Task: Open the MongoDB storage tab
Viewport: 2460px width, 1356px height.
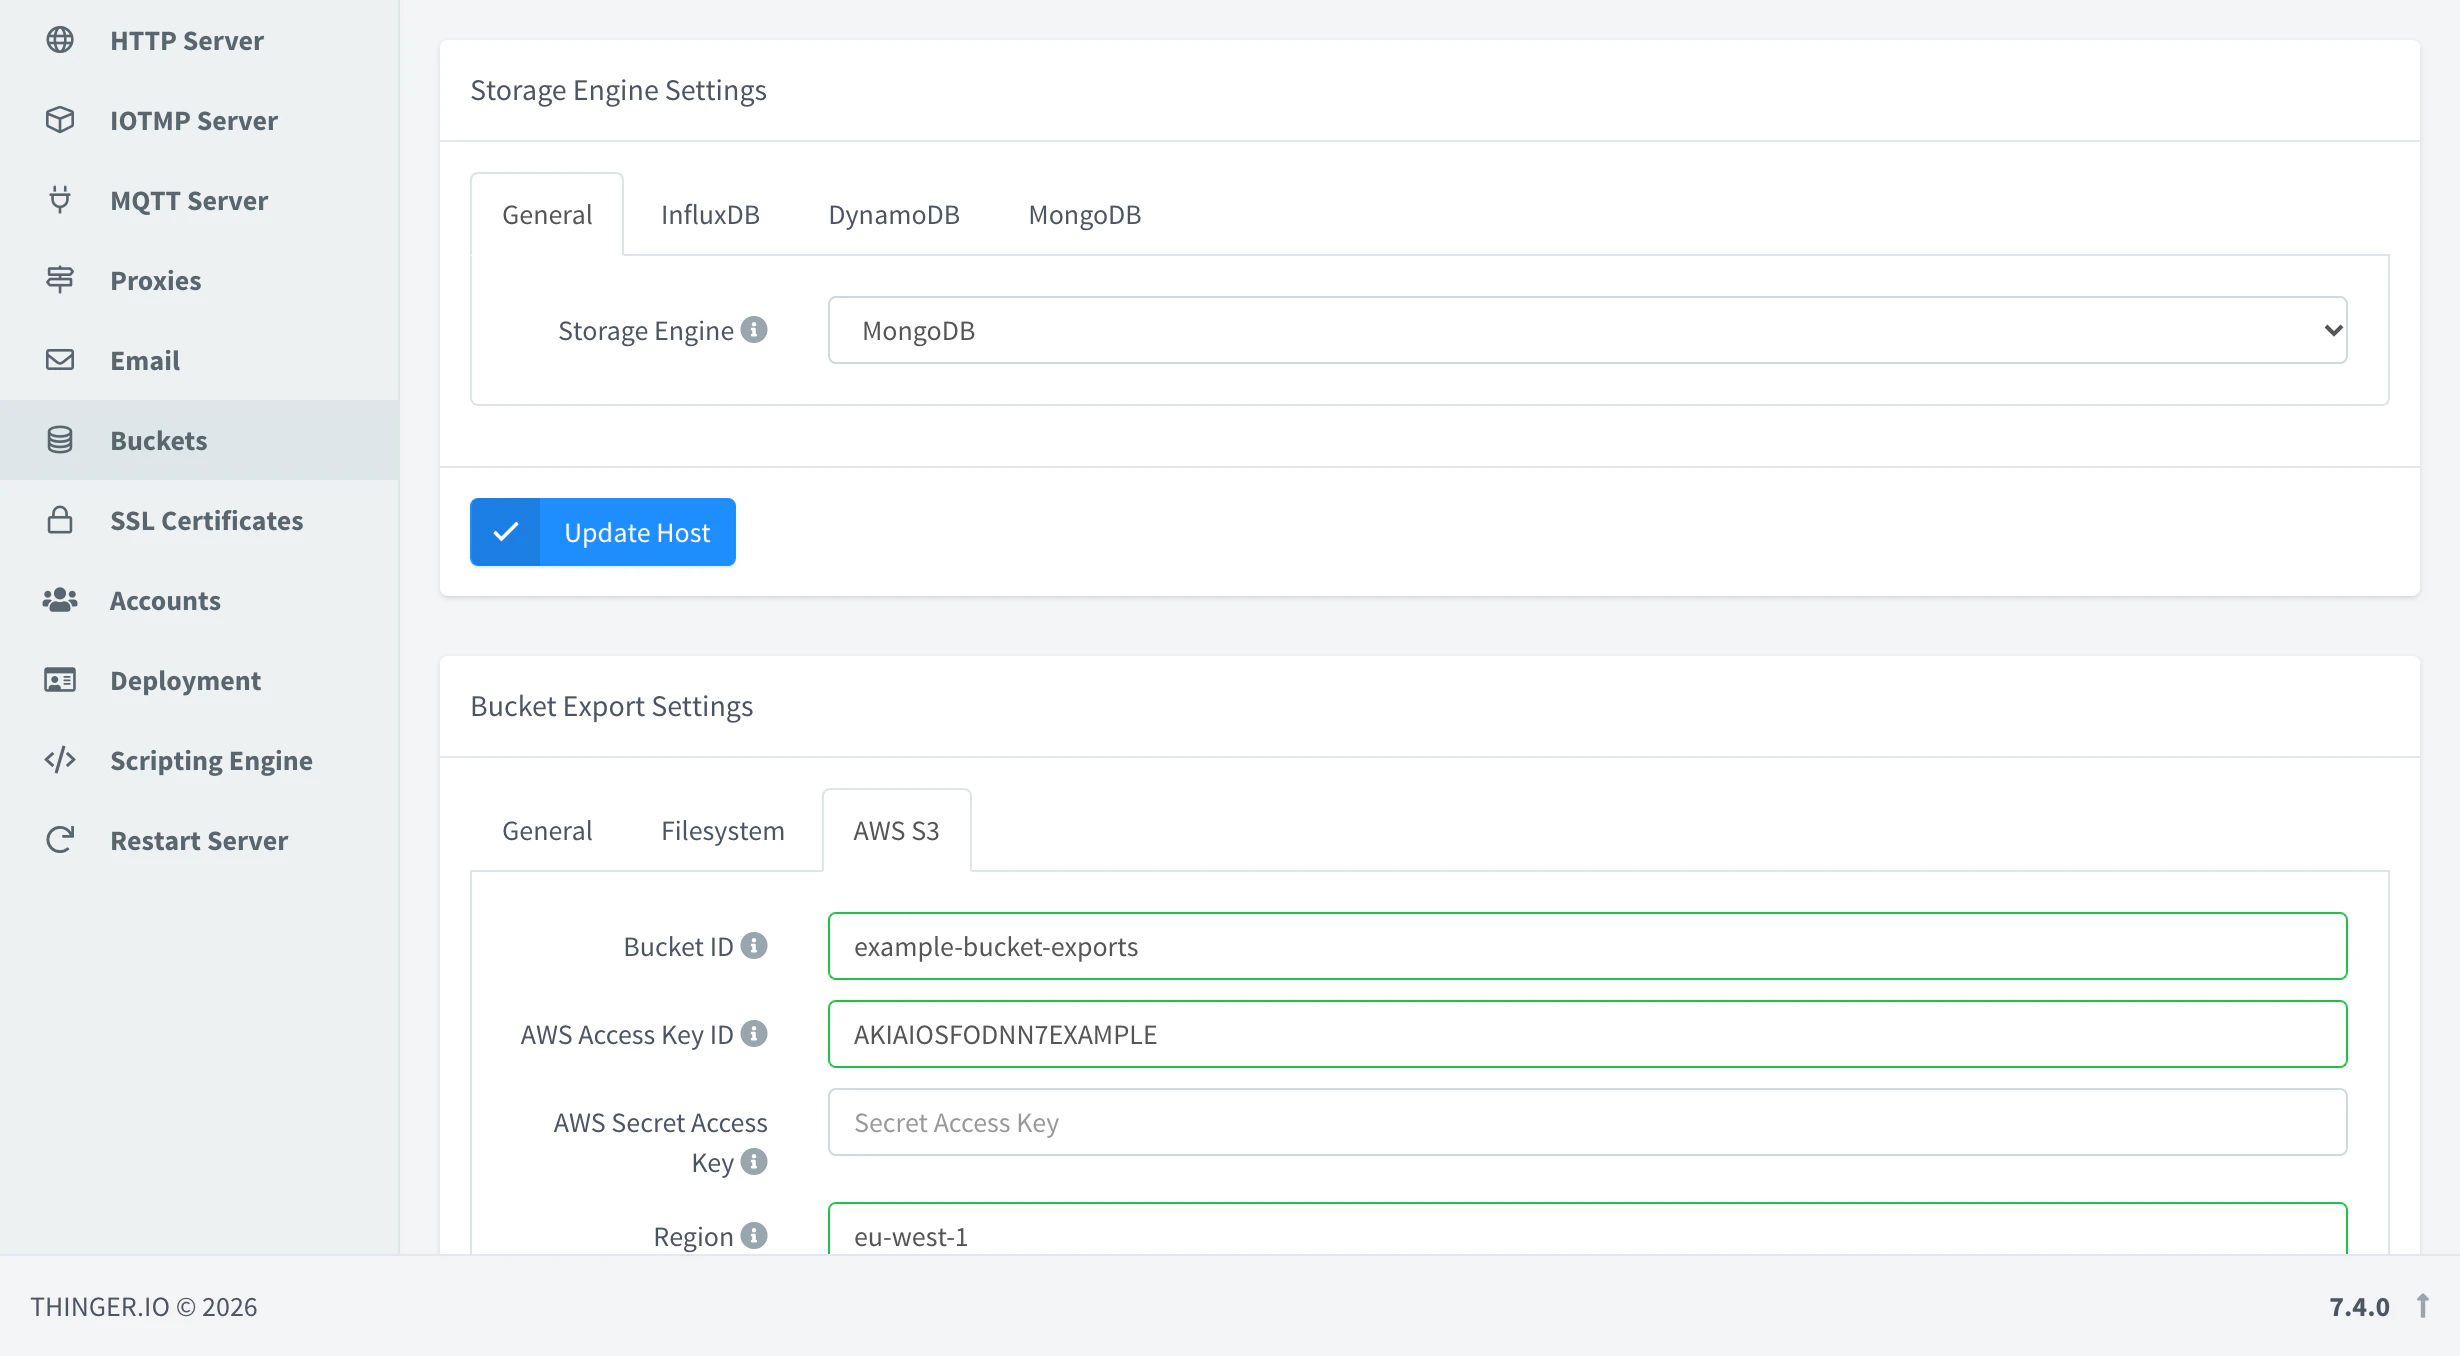Action: point(1085,215)
